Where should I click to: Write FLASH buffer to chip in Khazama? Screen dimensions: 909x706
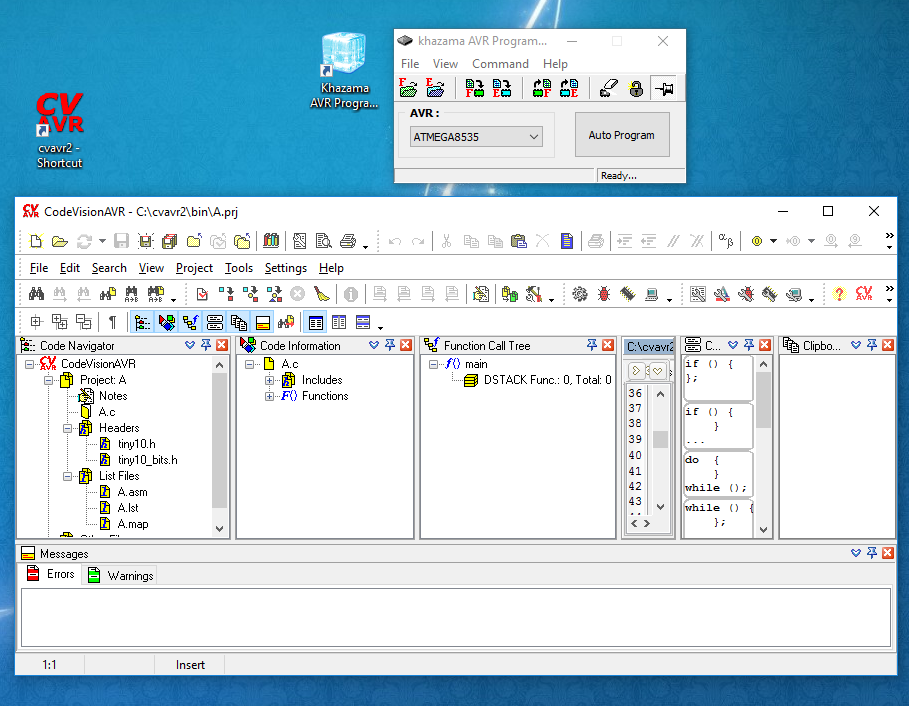(475, 88)
